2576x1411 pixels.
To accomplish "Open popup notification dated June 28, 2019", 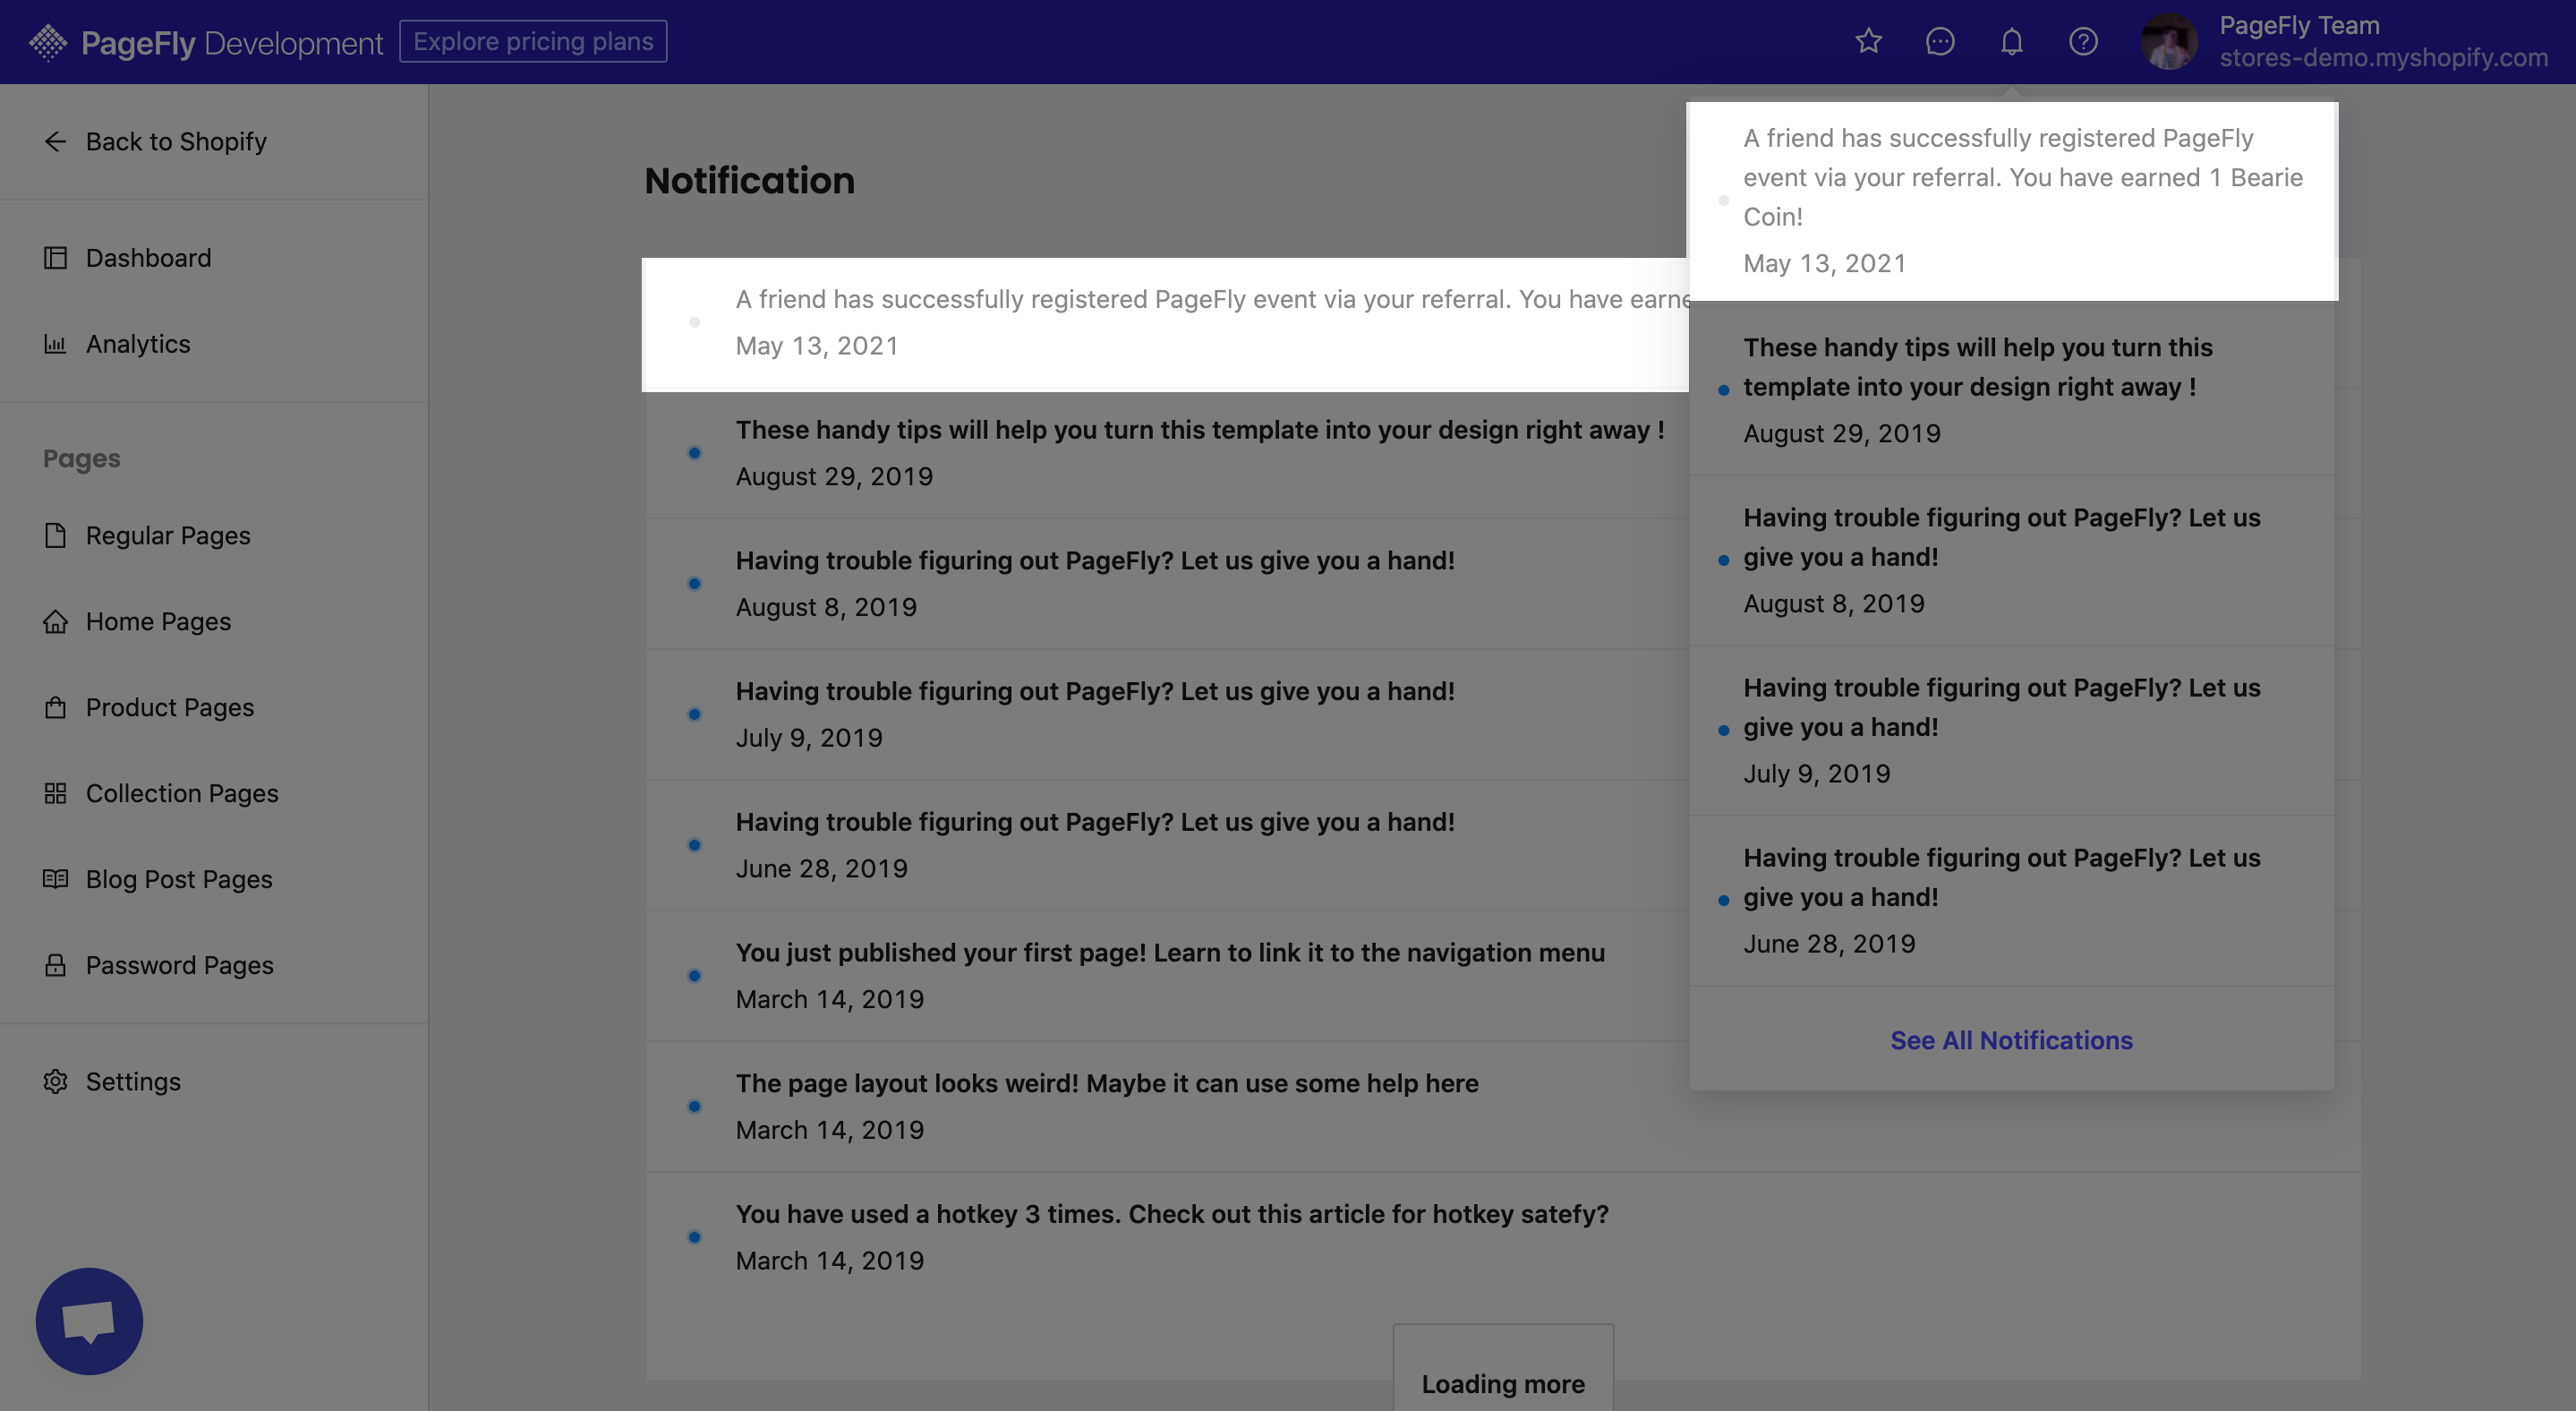I will pyautogui.click(x=2012, y=900).
